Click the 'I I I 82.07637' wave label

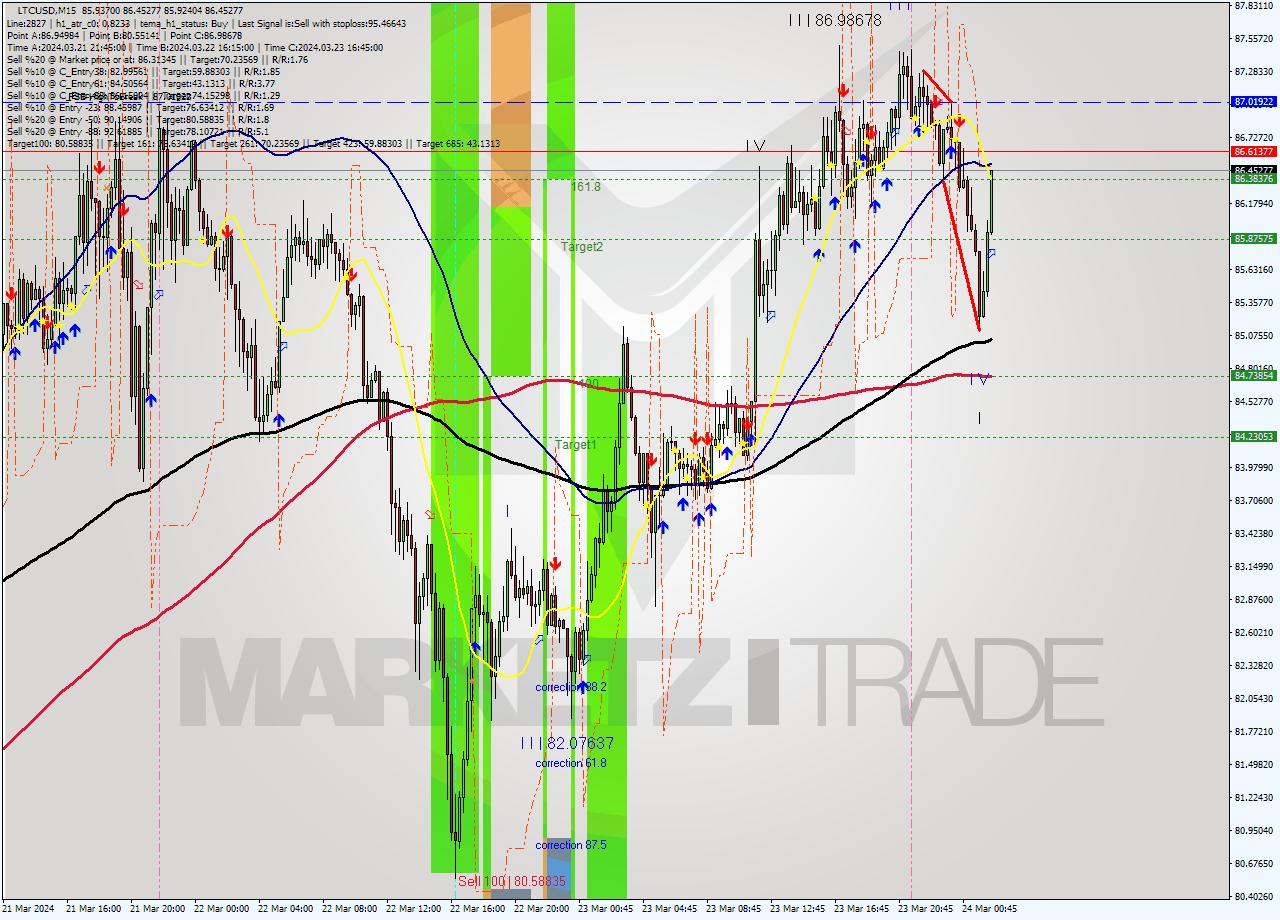click(567, 743)
